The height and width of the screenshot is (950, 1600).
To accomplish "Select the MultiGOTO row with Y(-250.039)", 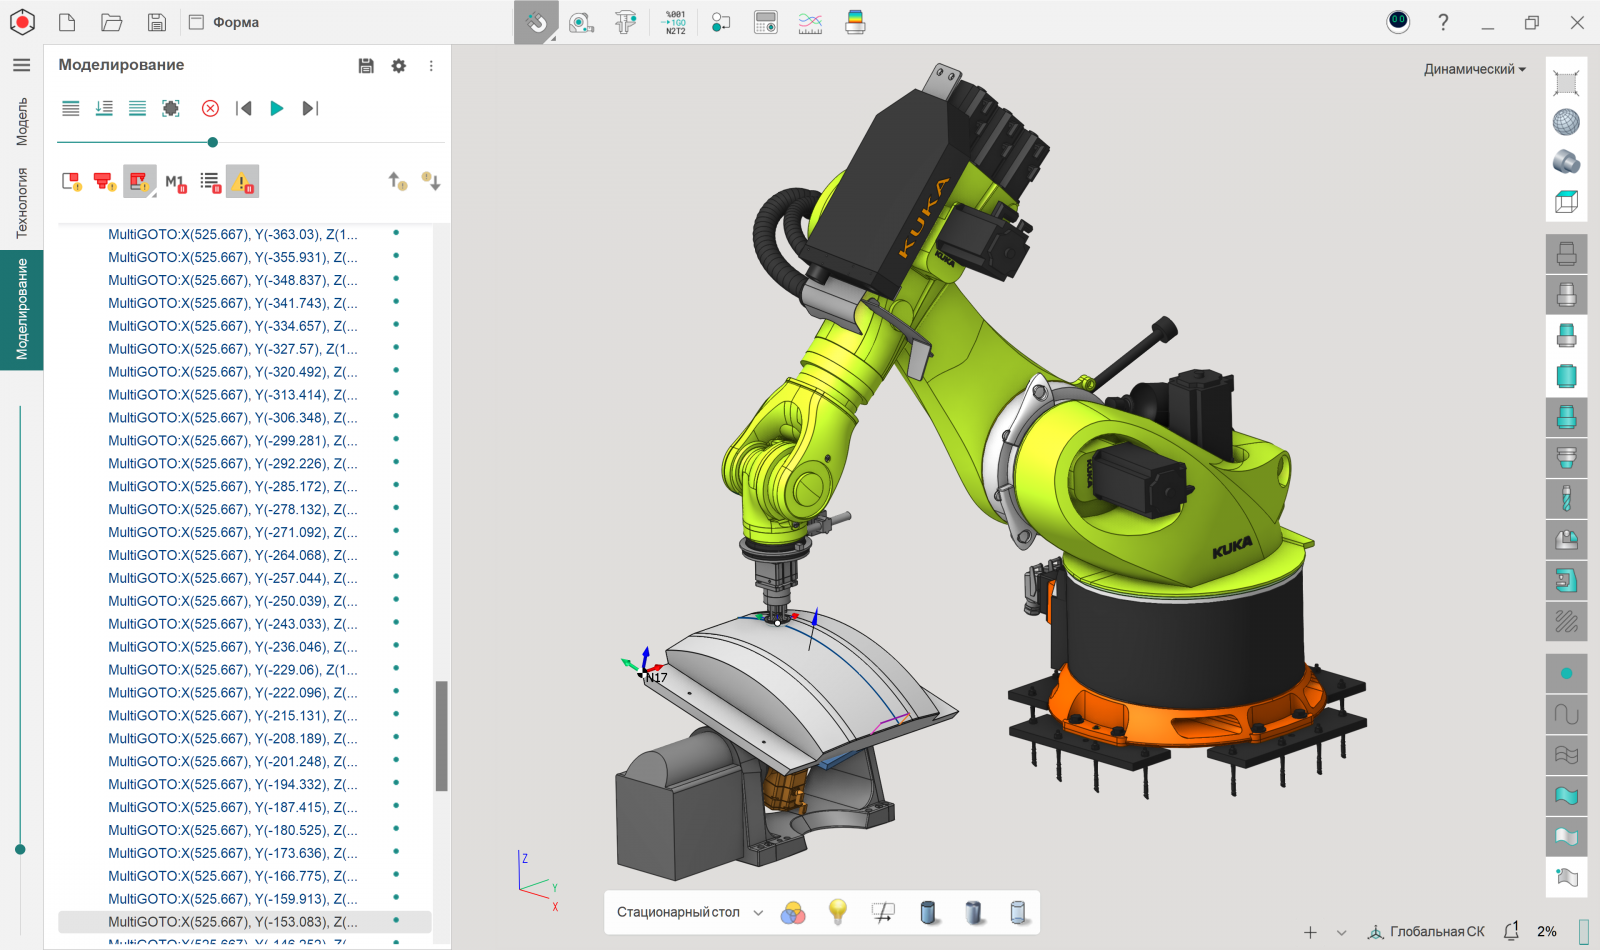I will (x=232, y=601).
